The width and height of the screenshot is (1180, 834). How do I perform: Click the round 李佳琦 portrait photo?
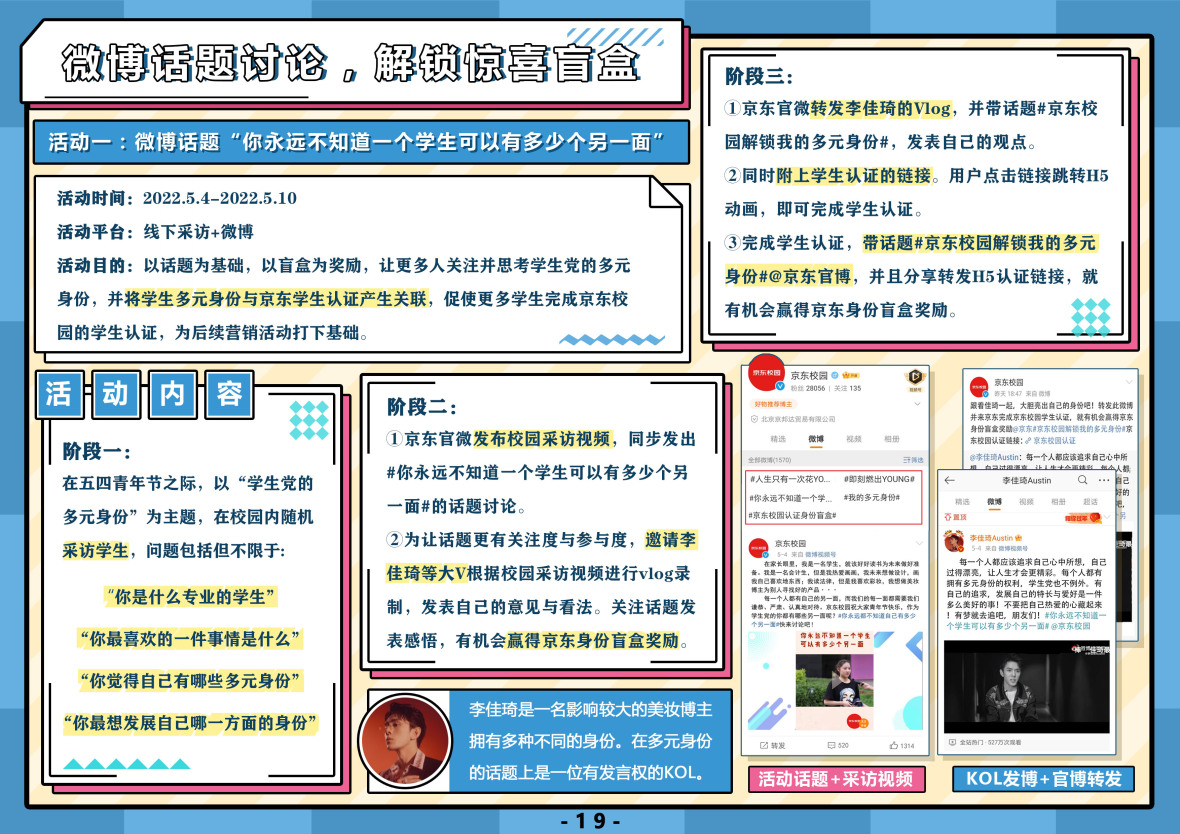tap(405, 741)
